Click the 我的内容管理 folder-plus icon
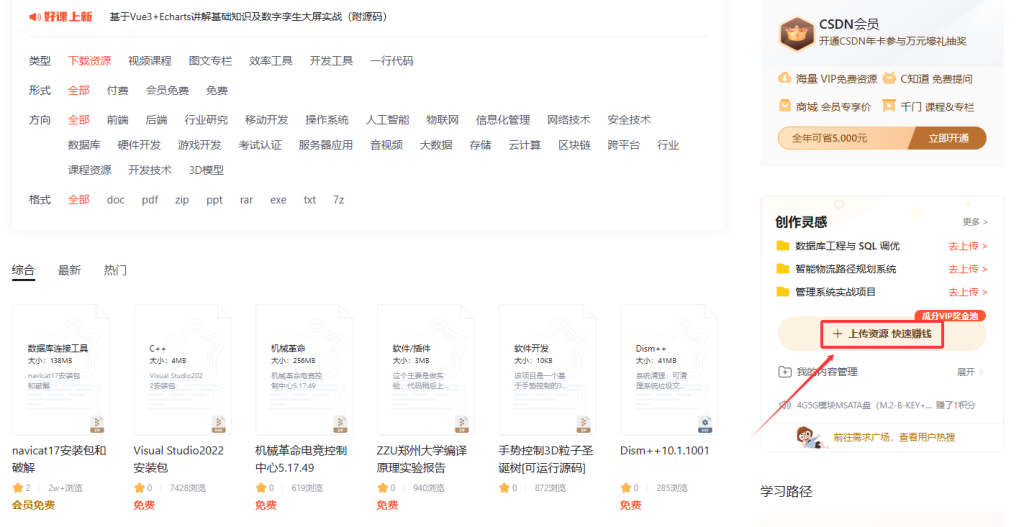Image resolution: width=1024 pixels, height=527 pixels. coord(784,372)
